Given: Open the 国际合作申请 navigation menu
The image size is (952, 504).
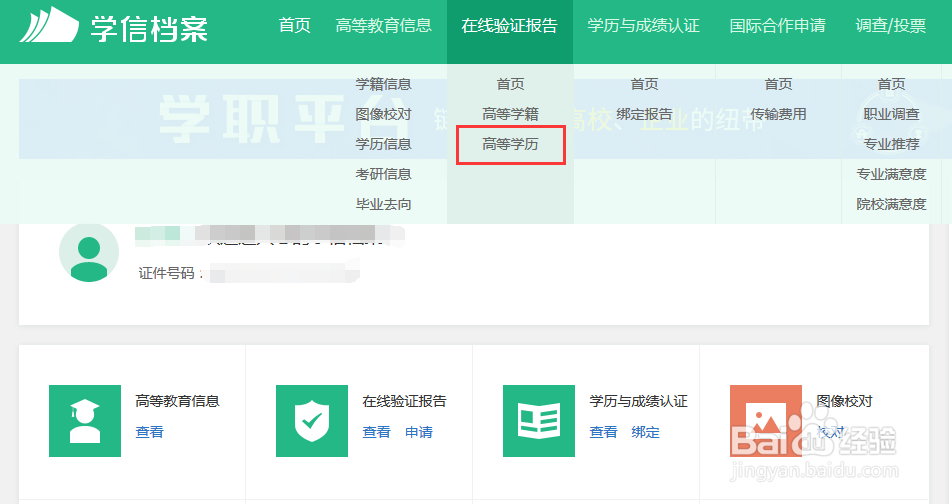Looking at the screenshot, I should click(x=778, y=26).
